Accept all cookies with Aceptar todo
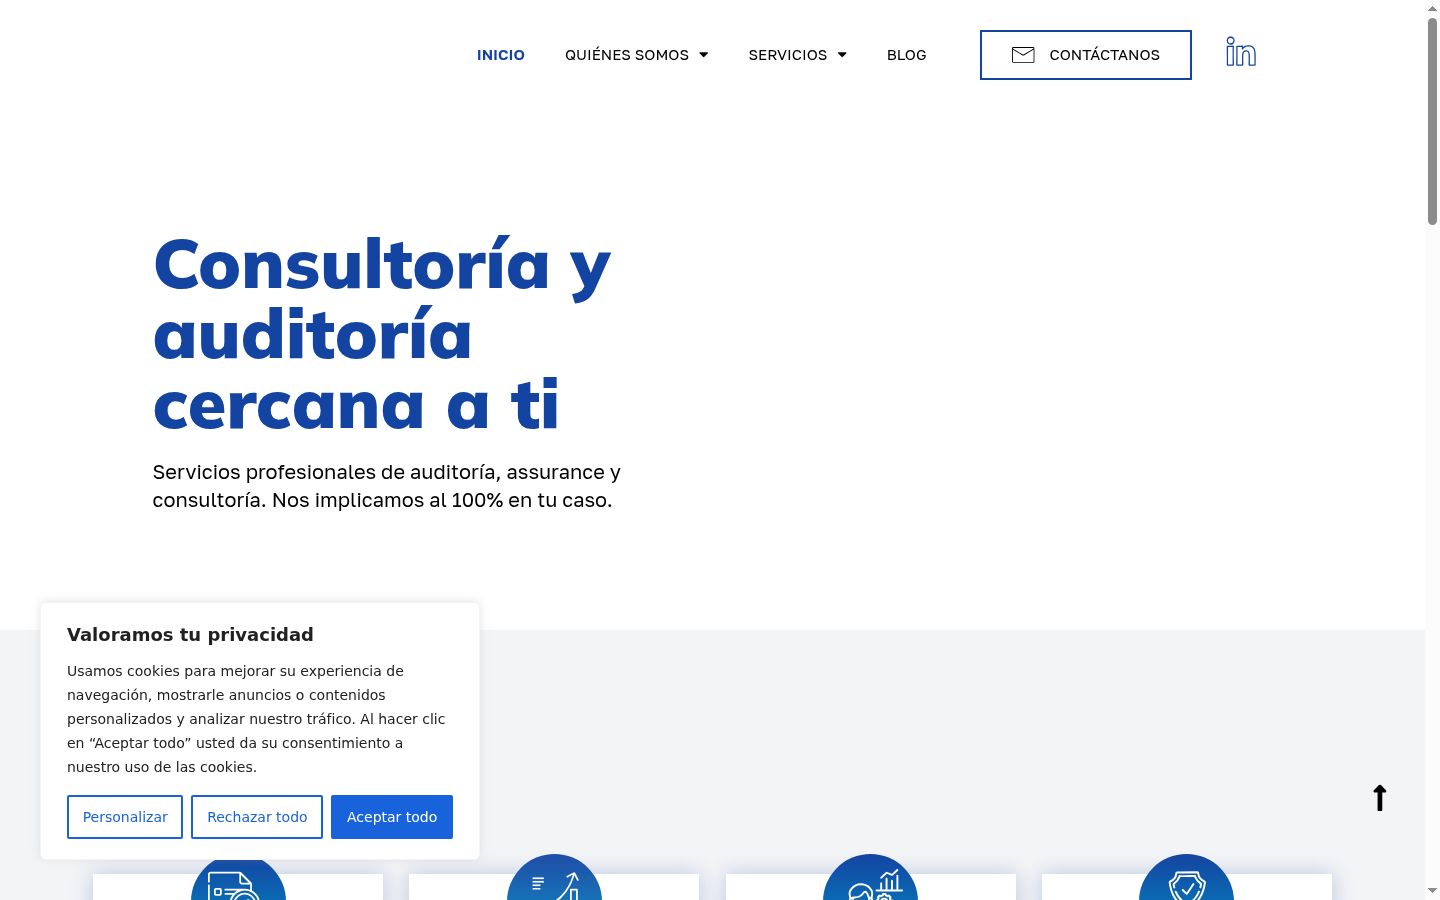This screenshot has height=900, width=1440. [x=392, y=817]
